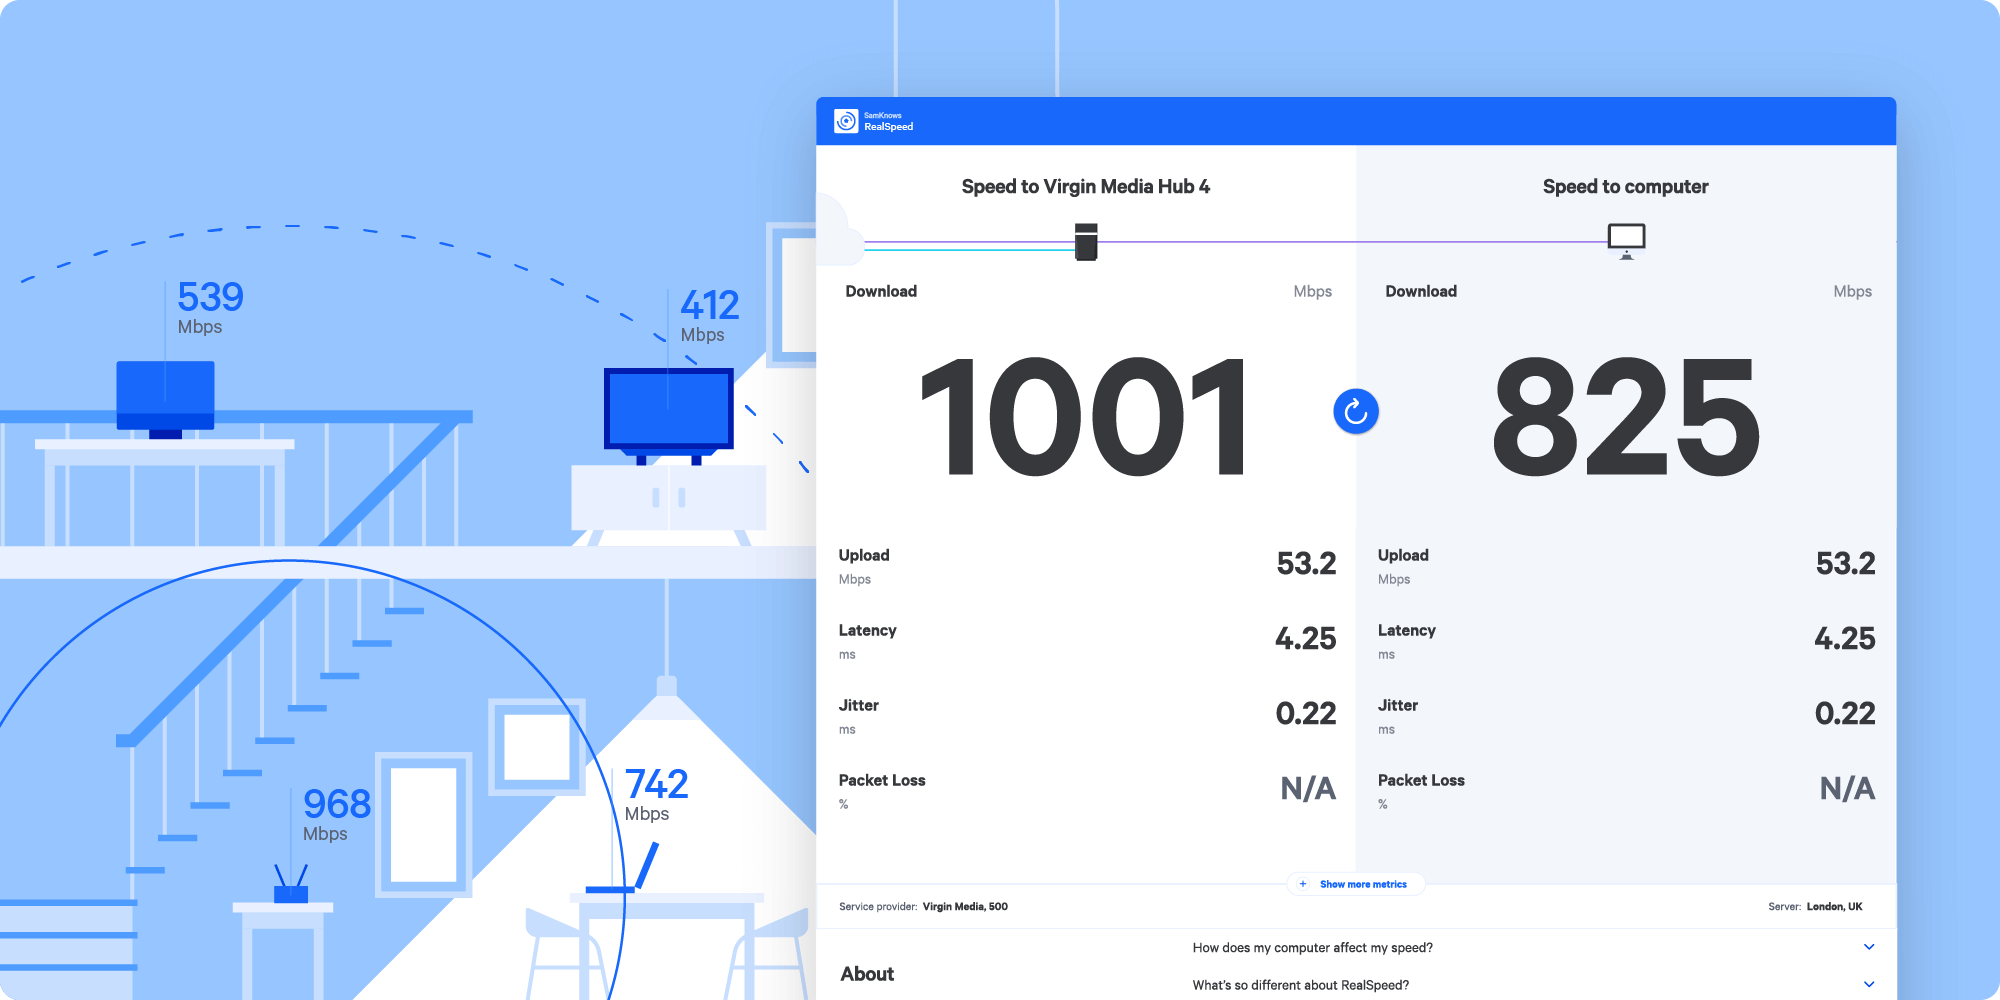2000x1000 pixels.
Task: Click the laptop on the table illustration
Action: pos(622,868)
